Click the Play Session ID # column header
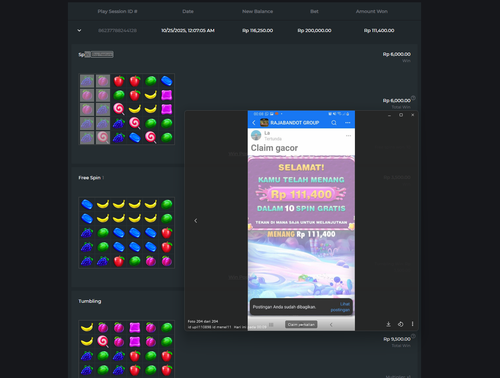500x378 pixels. pyautogui.click(x=117, y=11)
